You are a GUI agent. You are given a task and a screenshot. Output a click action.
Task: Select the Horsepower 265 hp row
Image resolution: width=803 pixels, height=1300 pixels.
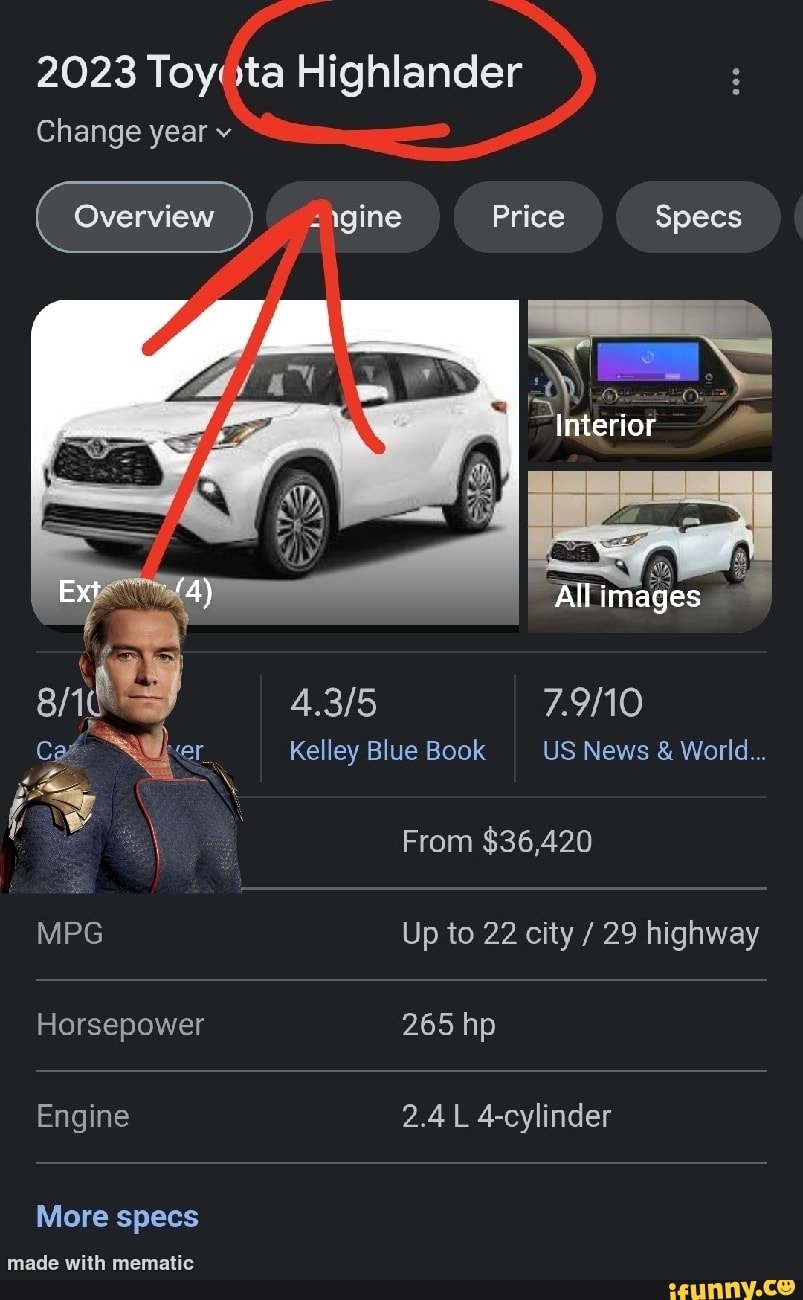(401, 1025)
